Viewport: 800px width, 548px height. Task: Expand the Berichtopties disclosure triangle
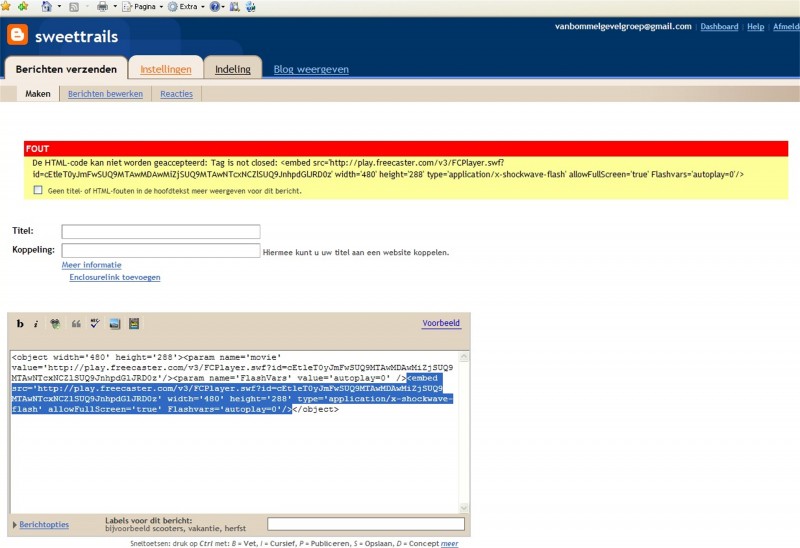tap(15, 525)
